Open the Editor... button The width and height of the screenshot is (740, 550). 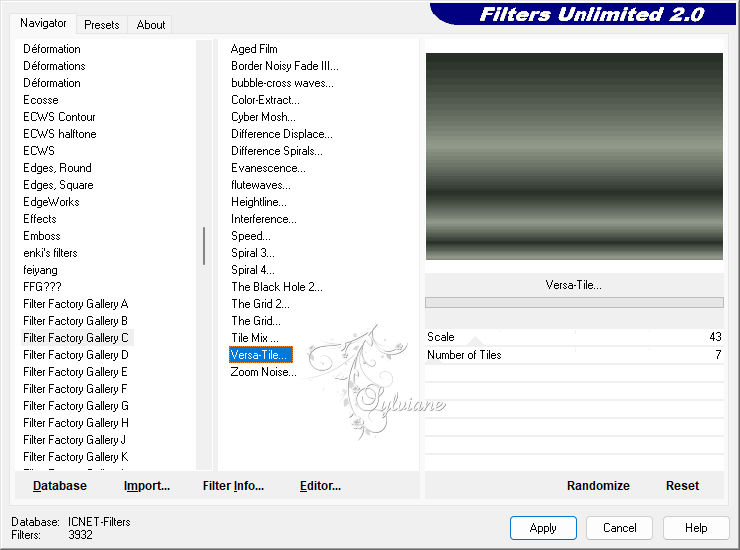tap(320, 486)
